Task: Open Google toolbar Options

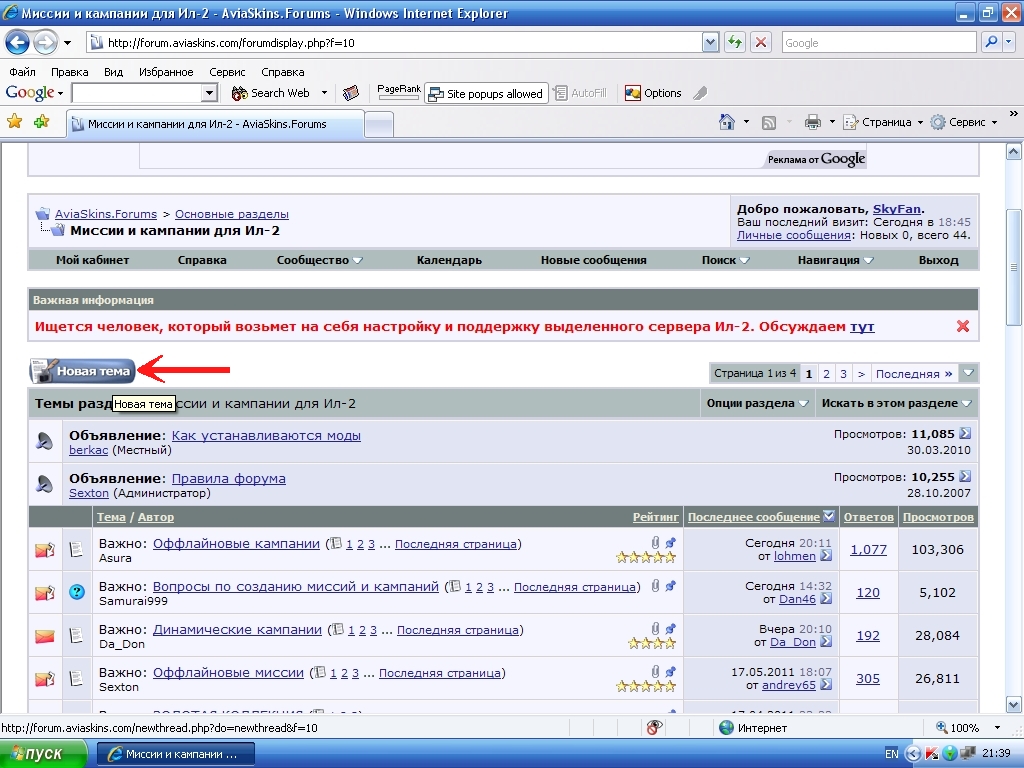Action: pyautogui.click(x=653, y=93)
